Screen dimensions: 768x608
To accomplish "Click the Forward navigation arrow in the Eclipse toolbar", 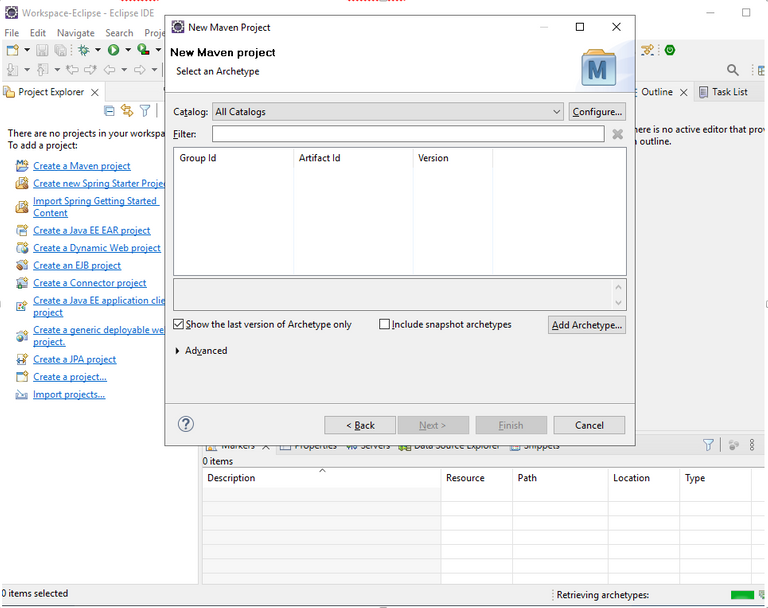I will [x=140, y=70].
